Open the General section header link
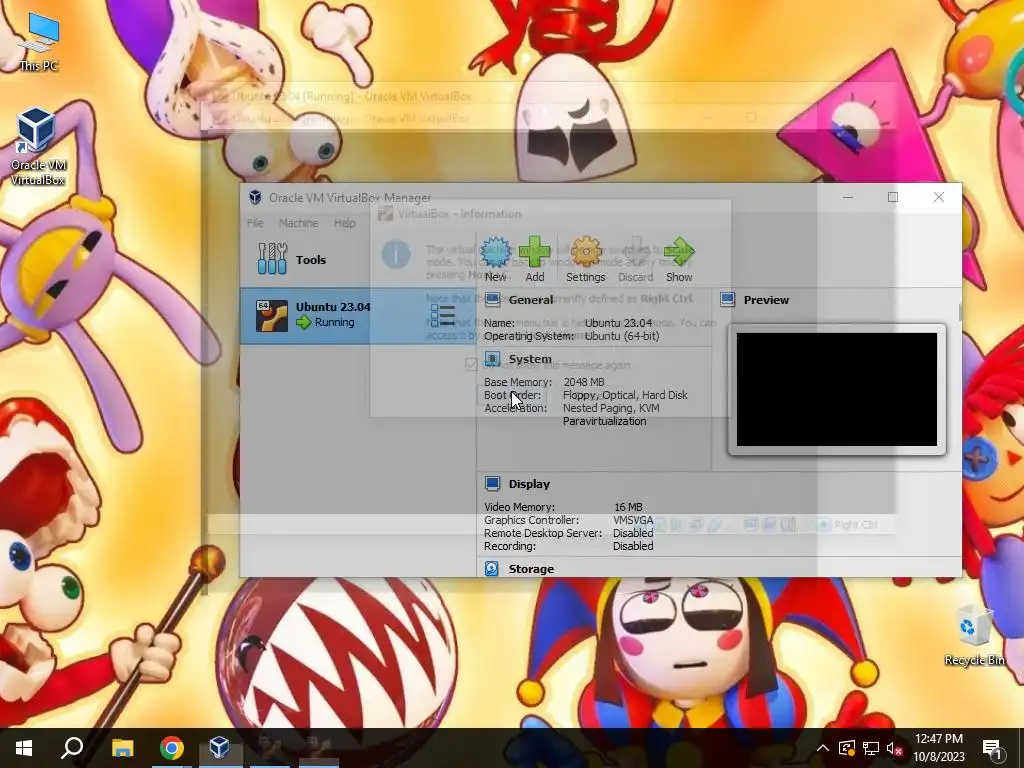The image size is (1024, 768). (x=531, y=300)
